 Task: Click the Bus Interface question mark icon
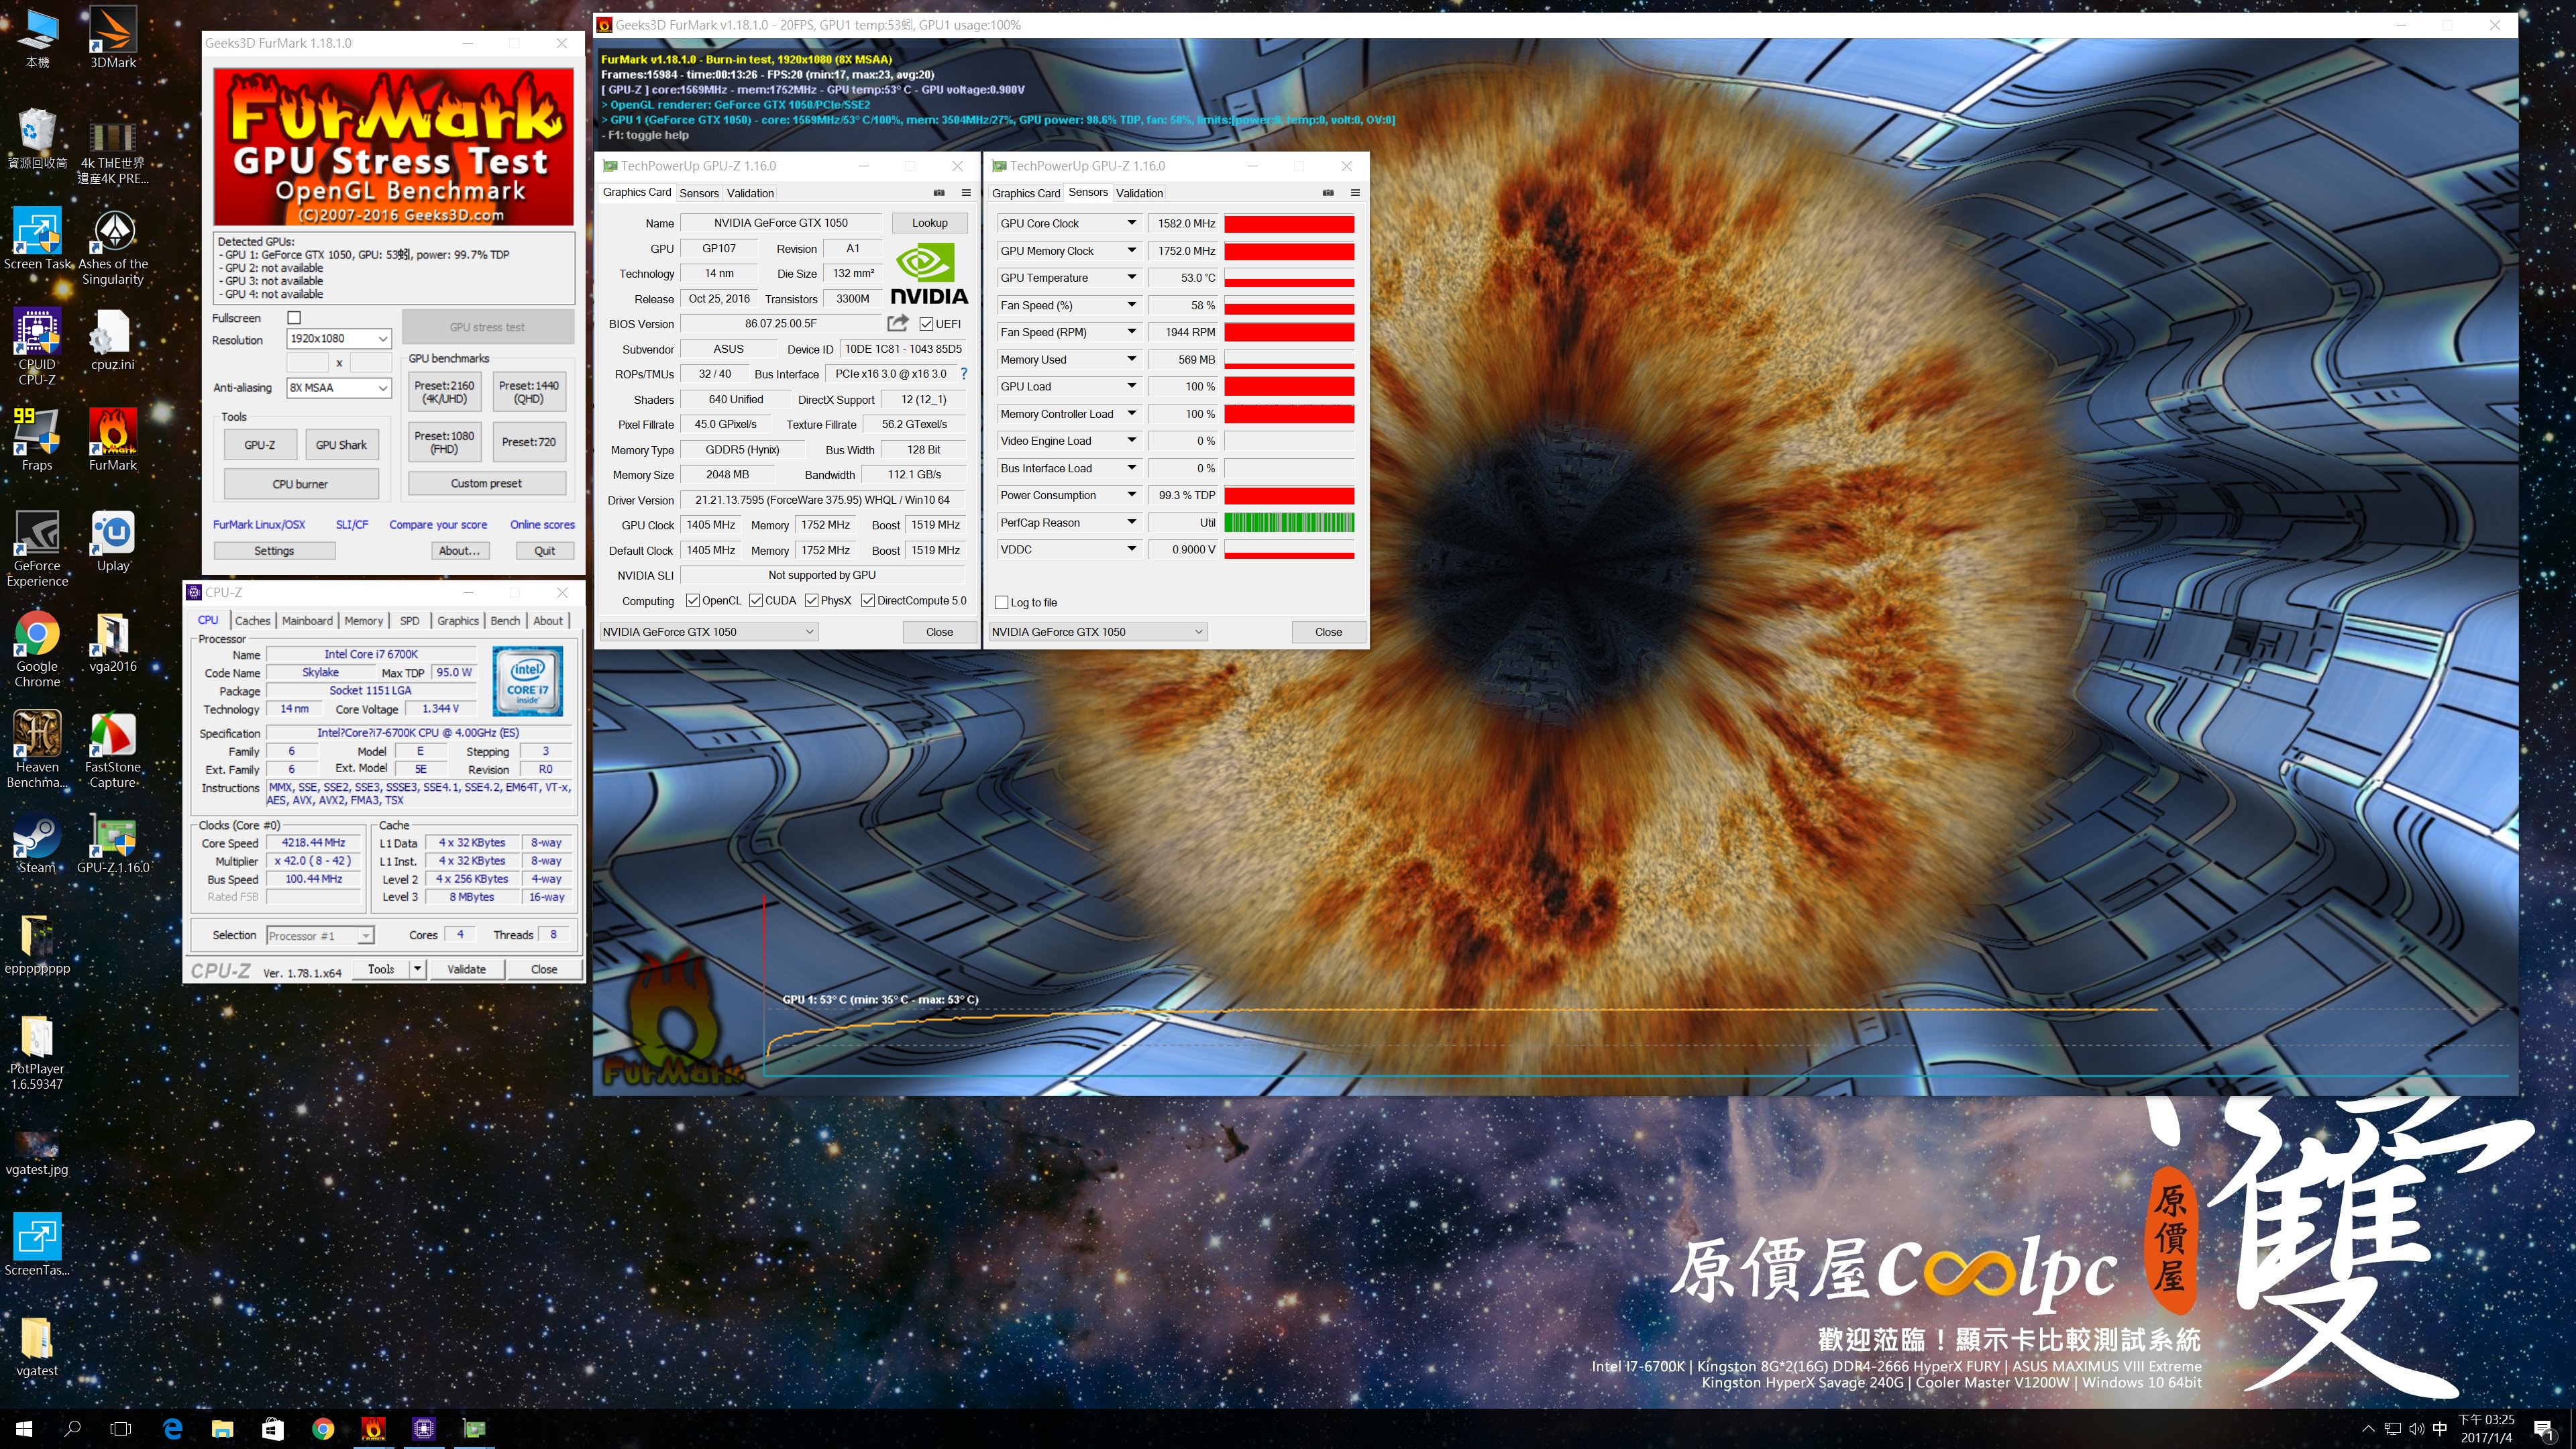coord(964,374)
